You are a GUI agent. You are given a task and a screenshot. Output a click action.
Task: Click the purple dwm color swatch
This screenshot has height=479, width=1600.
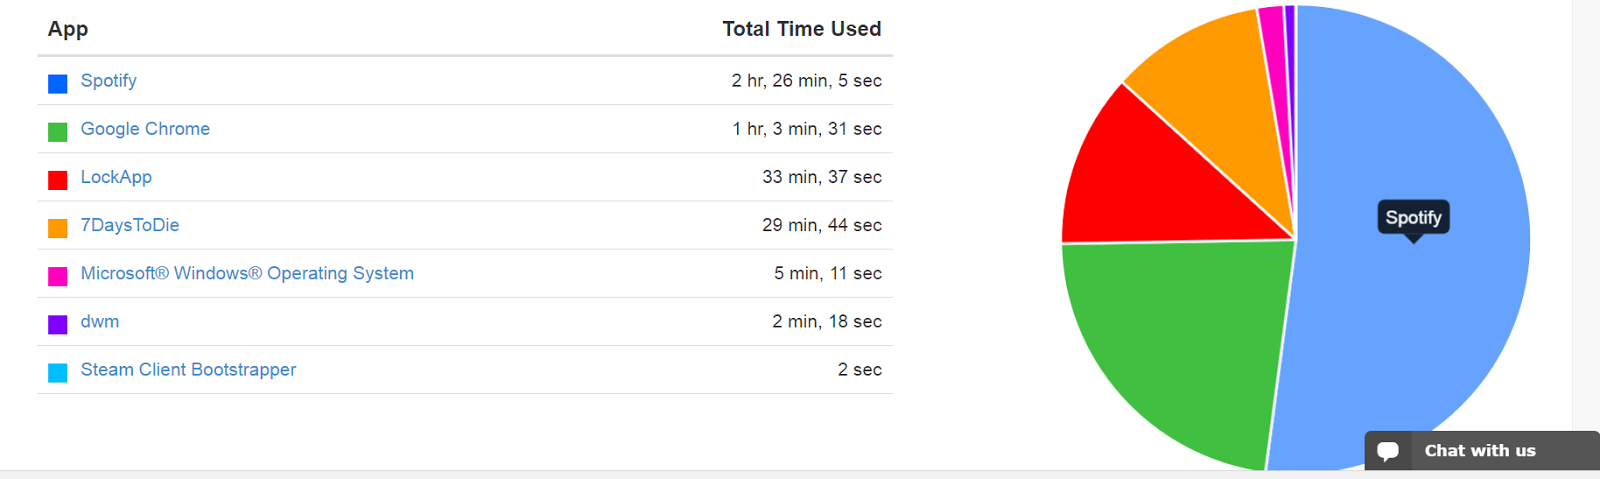tap(58, 324)
